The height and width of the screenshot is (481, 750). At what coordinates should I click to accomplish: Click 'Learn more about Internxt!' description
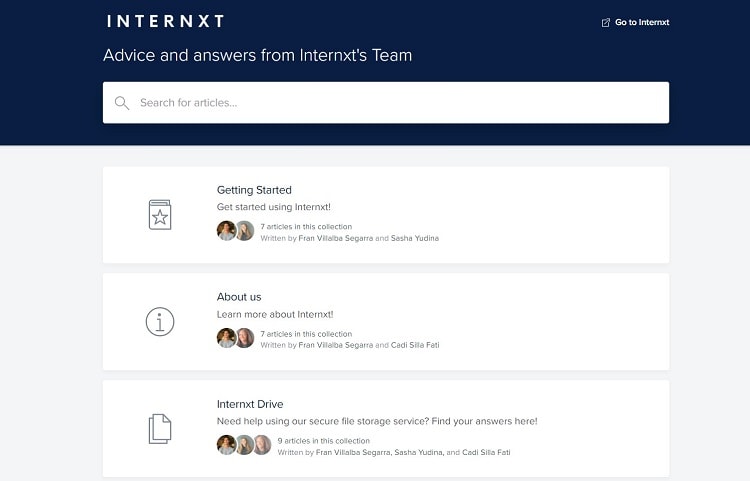275,314
